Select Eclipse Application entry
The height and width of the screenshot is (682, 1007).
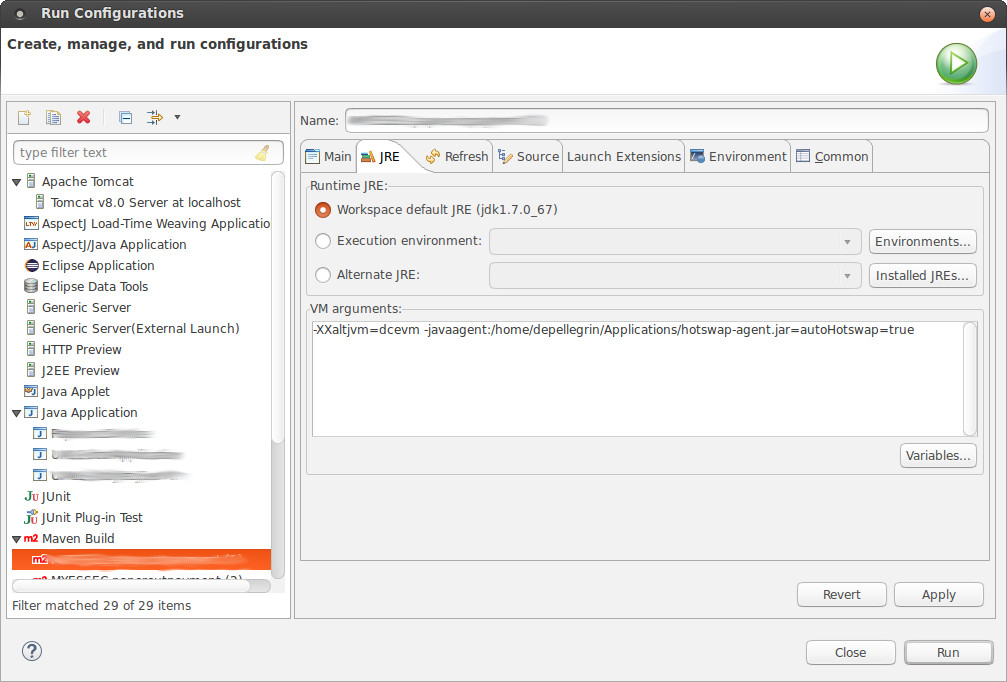[98, 265]
